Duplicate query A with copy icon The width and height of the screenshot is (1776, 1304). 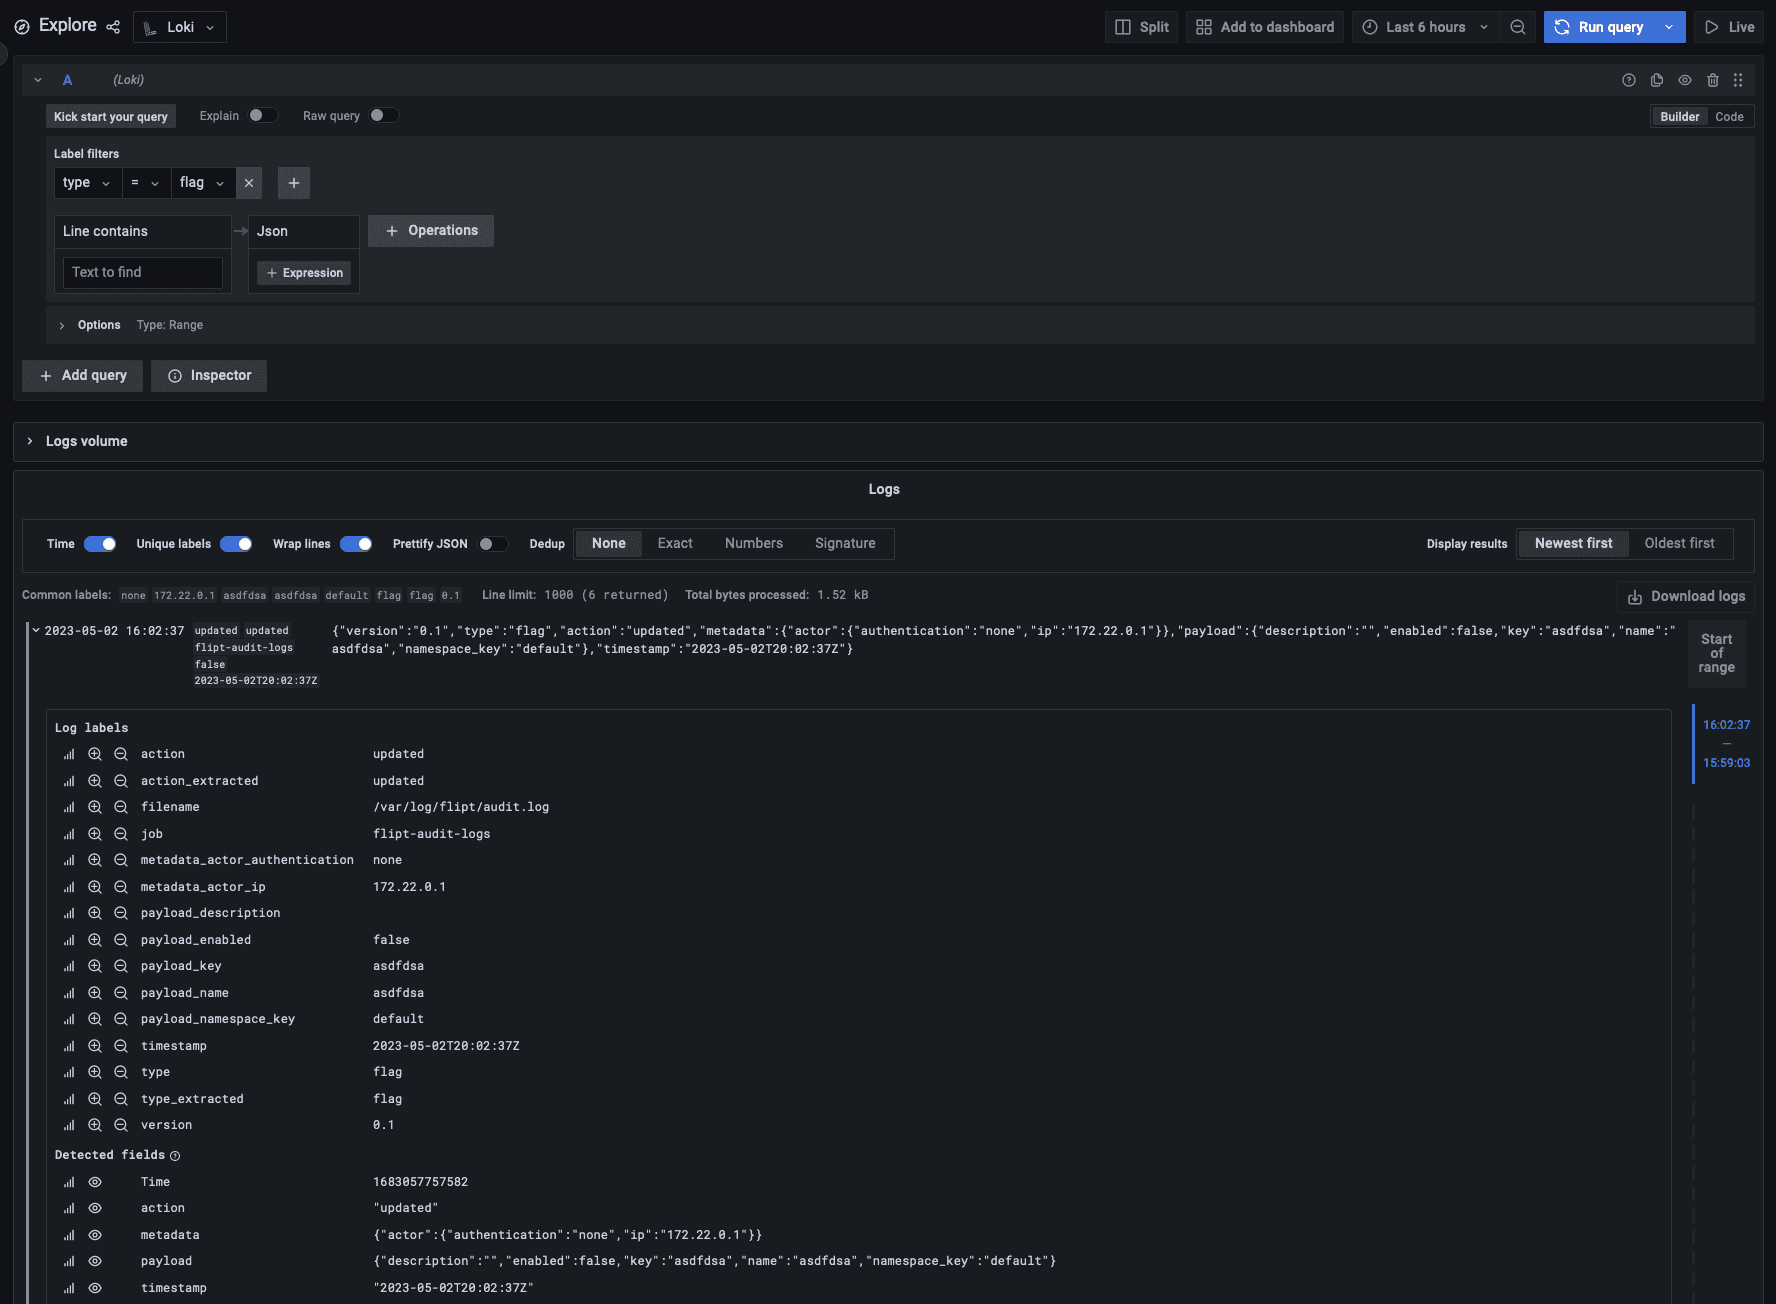click(1657, 80)
